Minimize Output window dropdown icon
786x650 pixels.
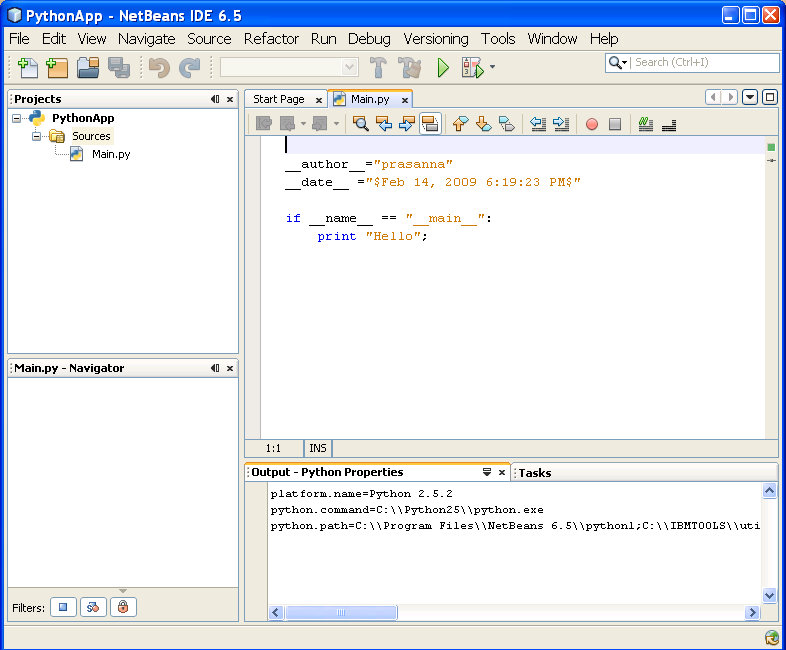pyautogui.click(x=486, y=472)
